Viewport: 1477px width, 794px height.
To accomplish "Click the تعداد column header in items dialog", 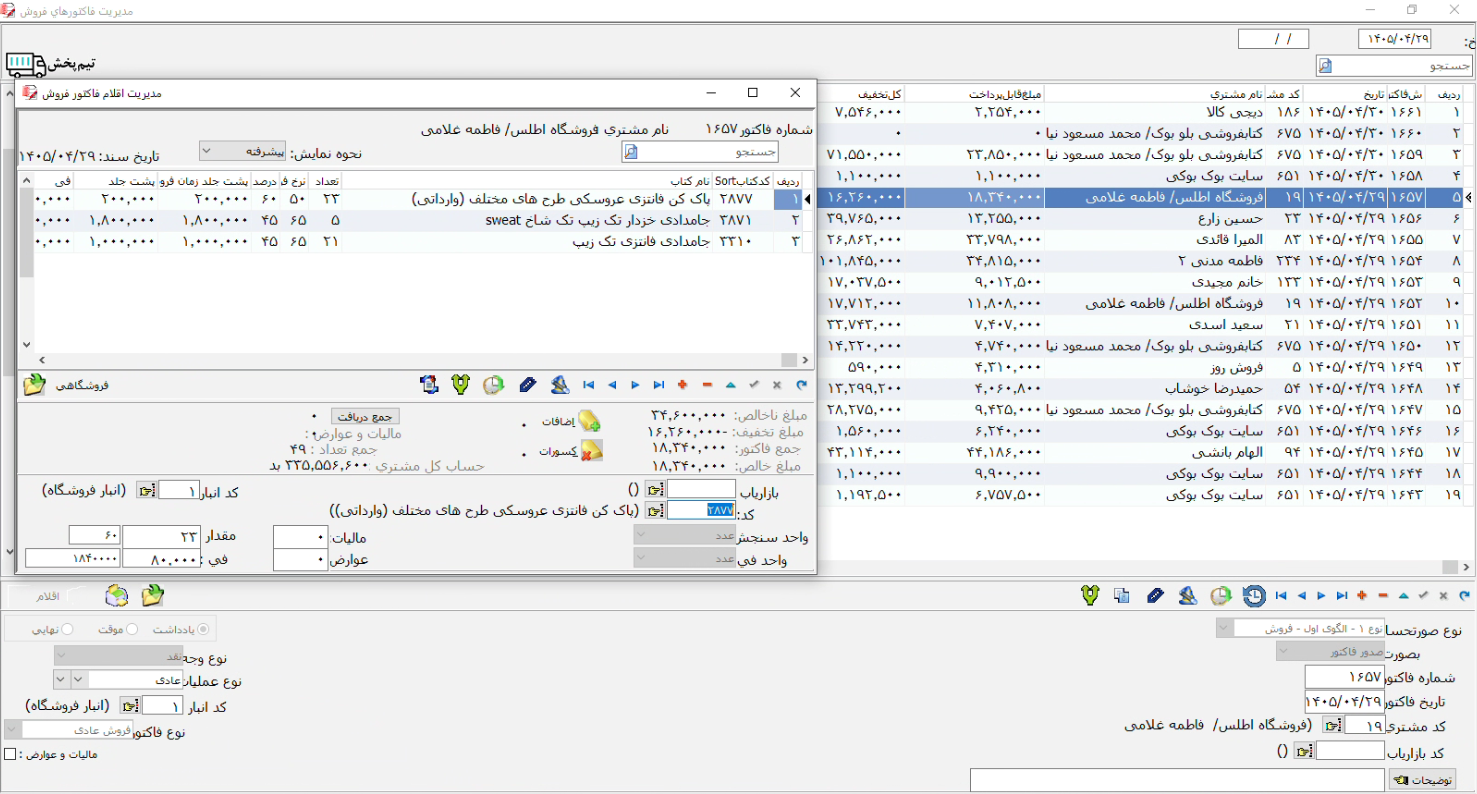I will (x=327, y=180).
